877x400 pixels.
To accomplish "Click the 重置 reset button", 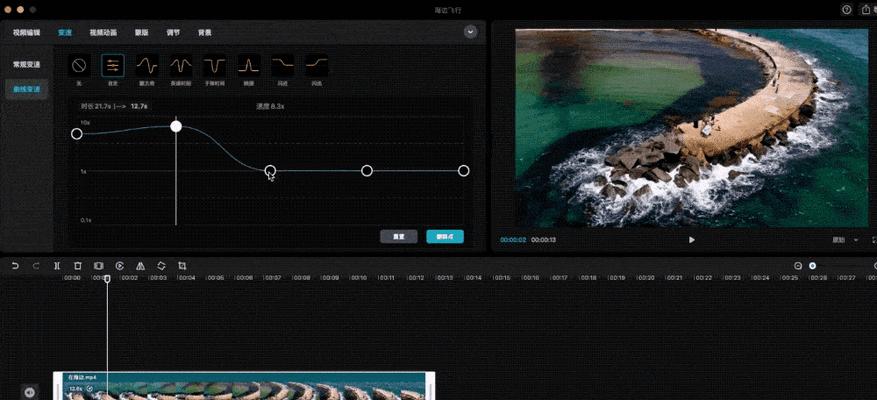I will point(399,237).
